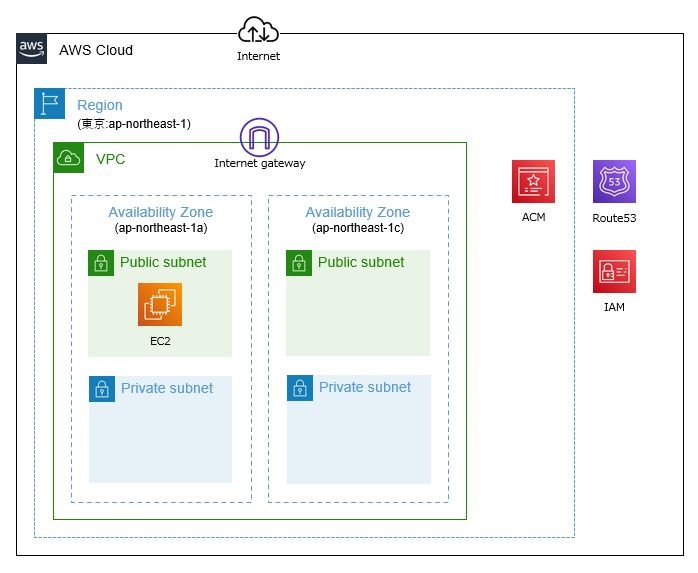This screenshot has height=573, width=698.
Task: Select the Region flag icon
Action: pyautogui.click(x=49, y=103)
